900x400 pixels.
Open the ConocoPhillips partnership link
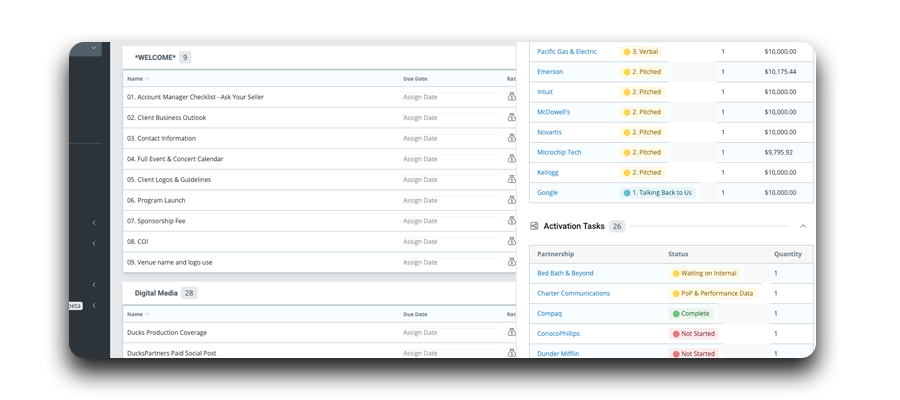[x=558, y=333]
